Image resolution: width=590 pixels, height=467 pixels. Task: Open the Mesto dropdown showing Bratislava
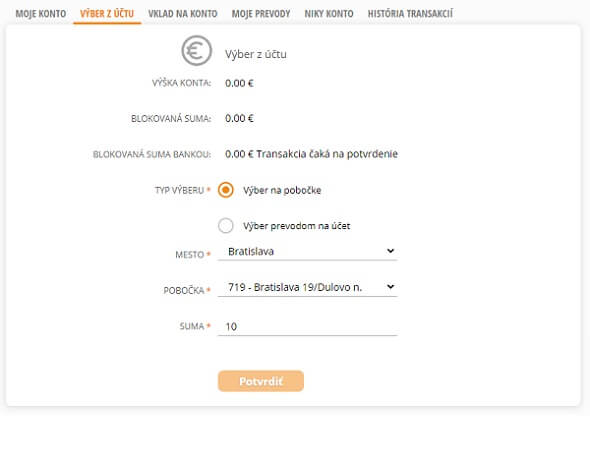(x=307, y=251)
